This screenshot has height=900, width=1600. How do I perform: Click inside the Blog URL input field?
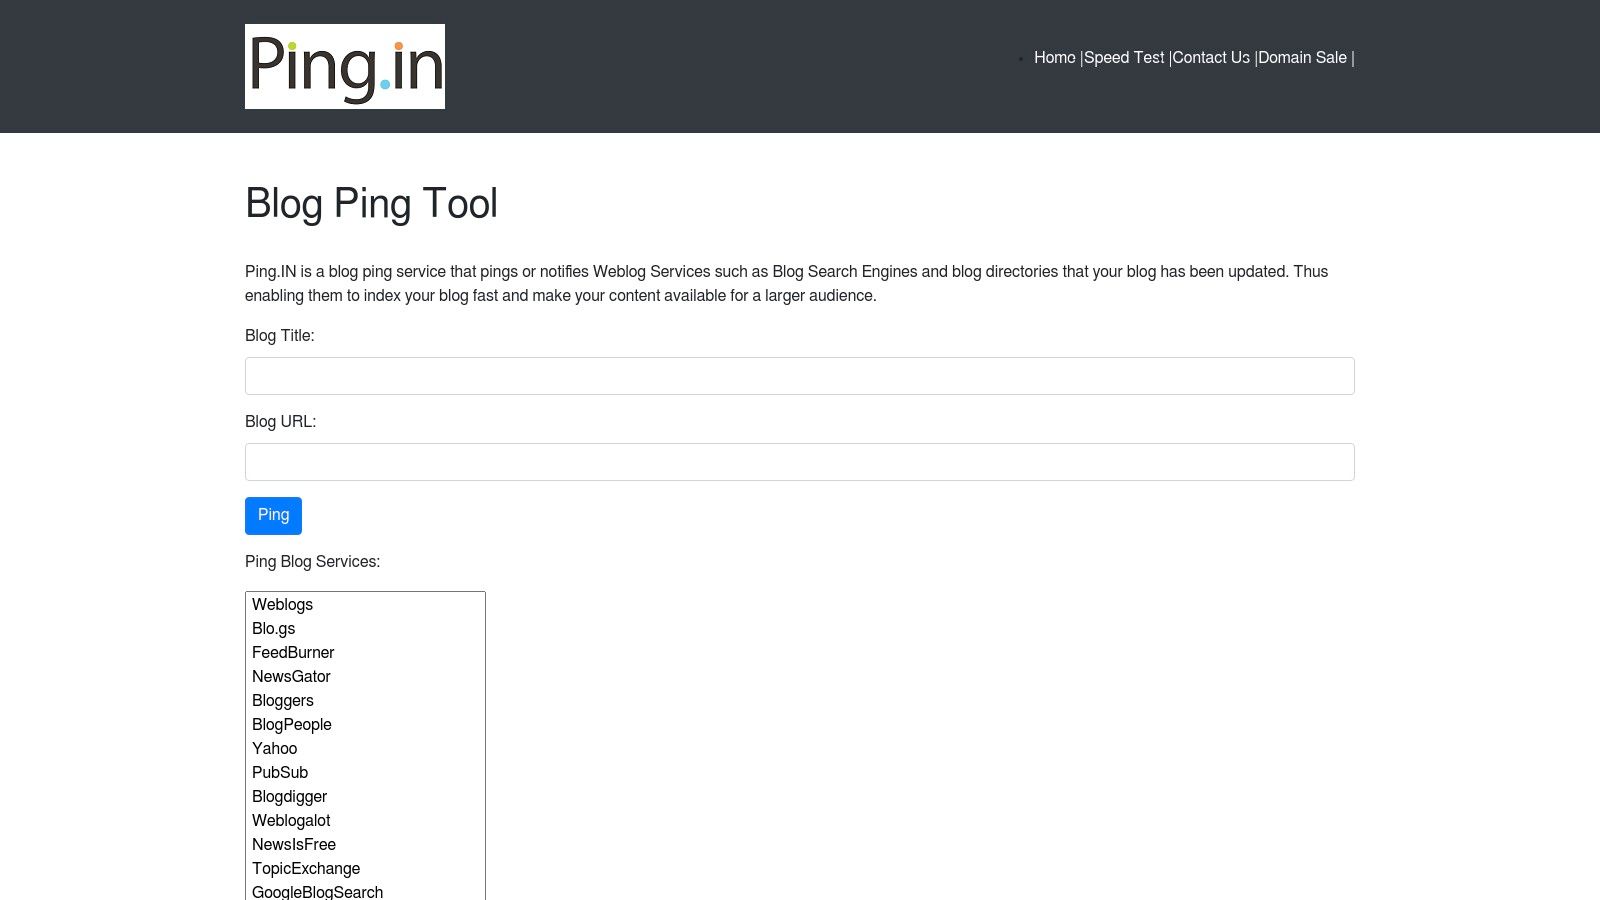[799, 461]
